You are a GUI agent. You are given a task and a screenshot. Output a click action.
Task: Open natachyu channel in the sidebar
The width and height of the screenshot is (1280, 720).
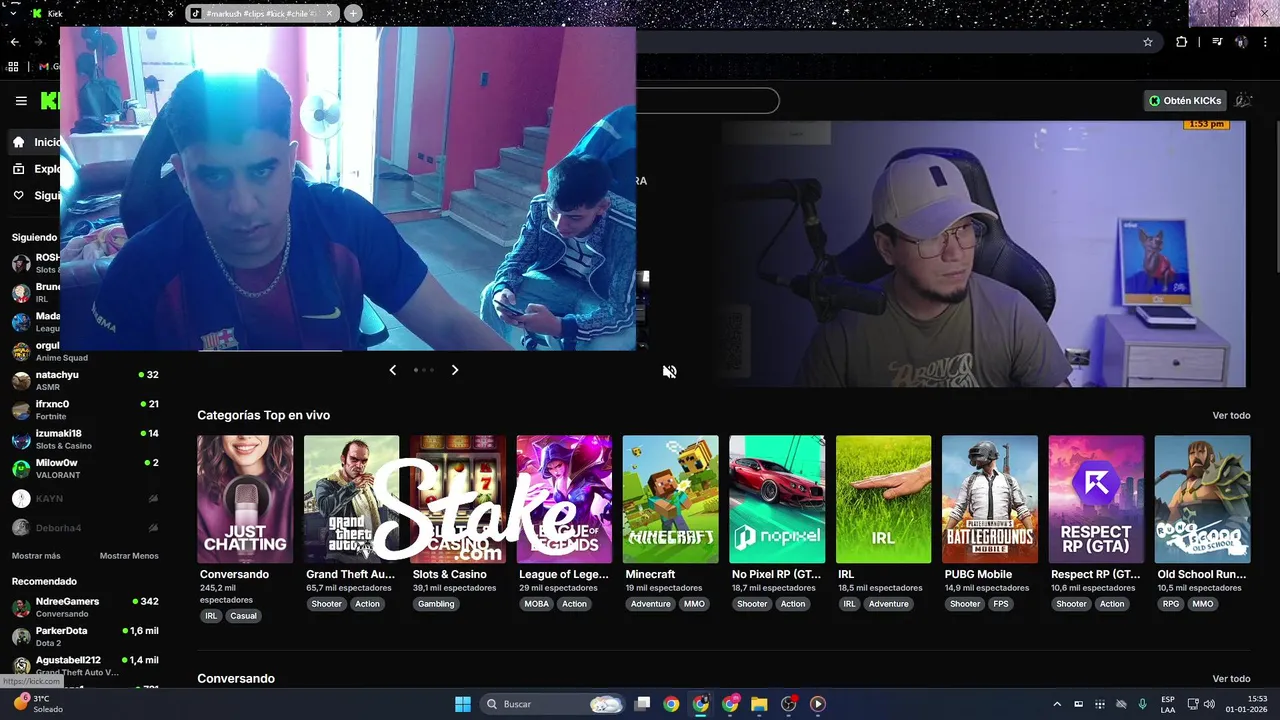click(x=85, y=380)
